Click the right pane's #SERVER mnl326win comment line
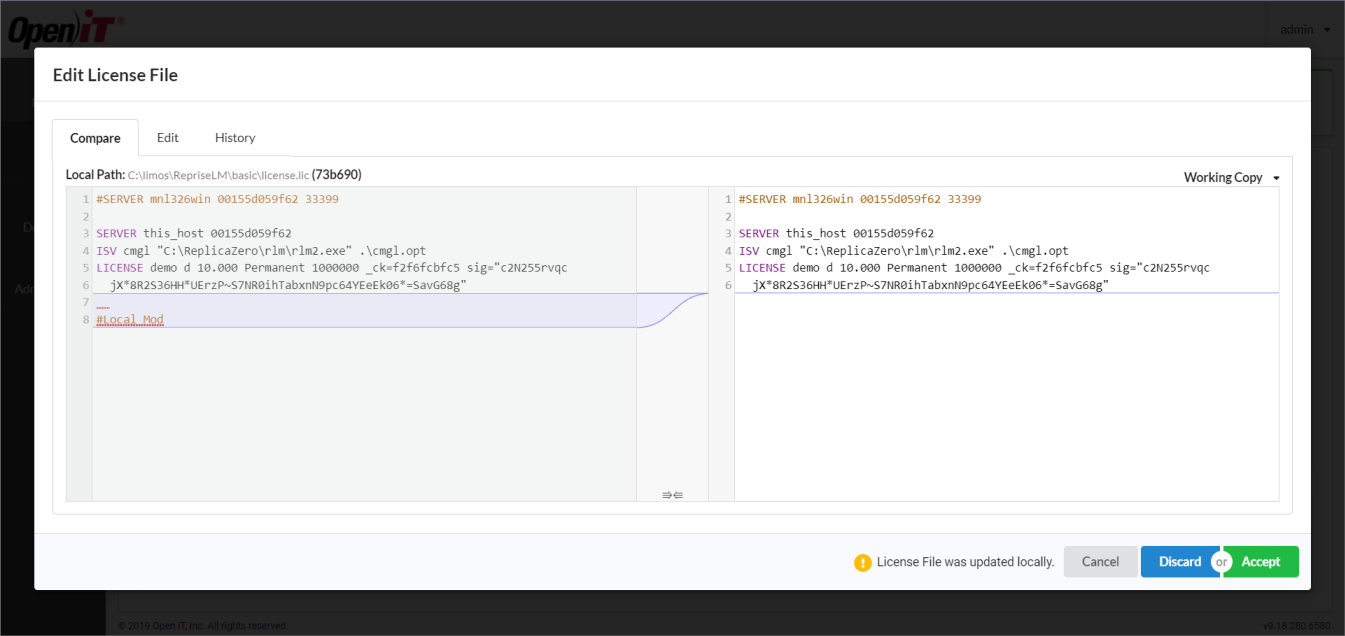This screenshot has width=1345, height=636. [860, 199]
